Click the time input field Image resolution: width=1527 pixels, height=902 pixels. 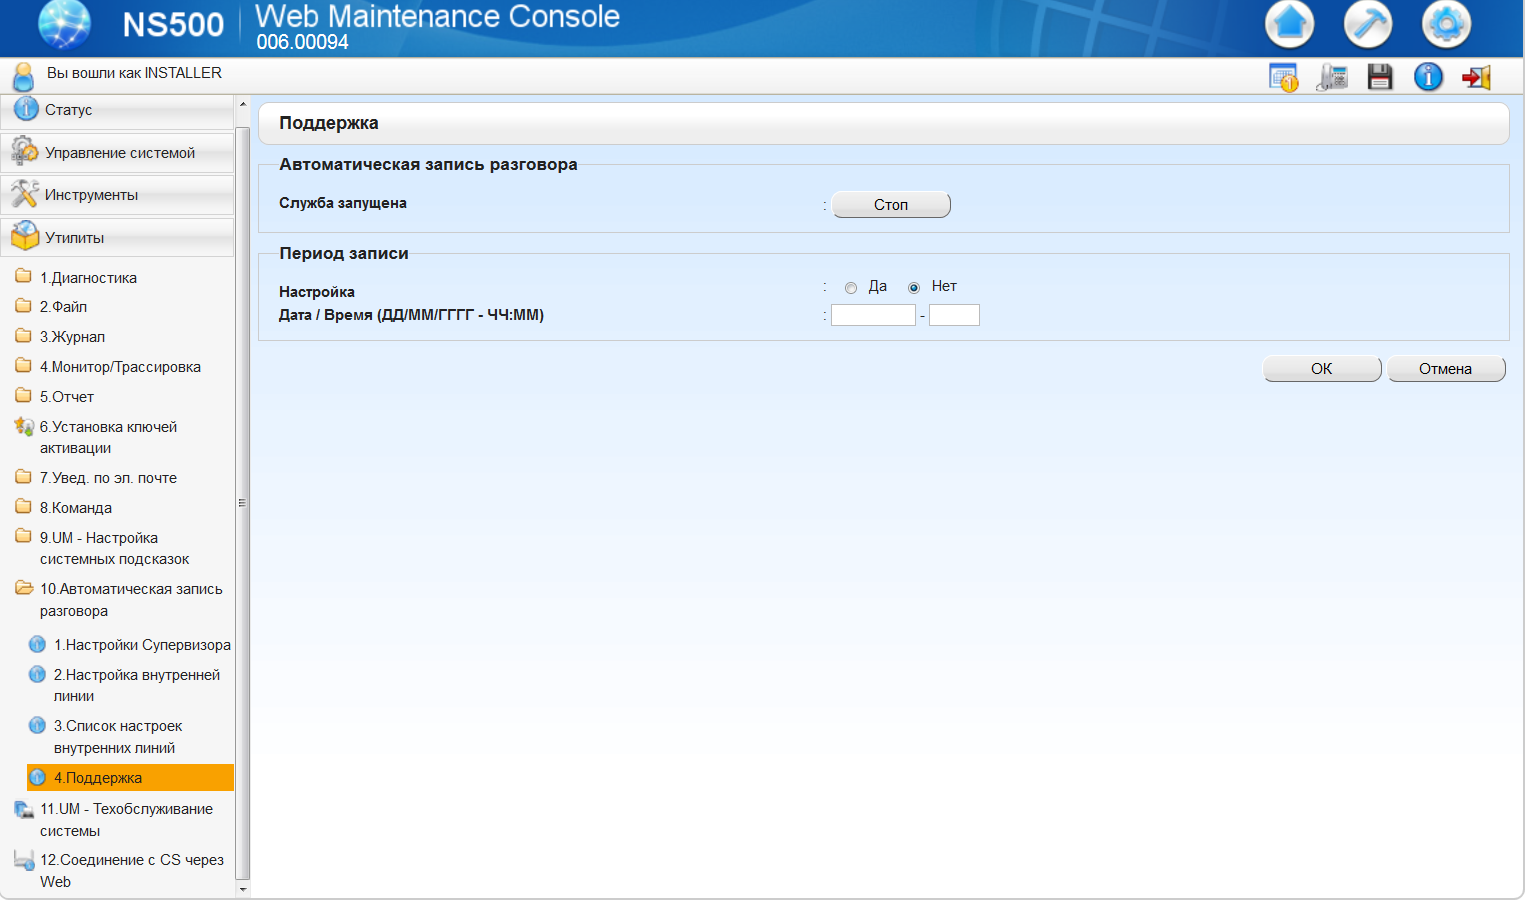pos(954,315)
